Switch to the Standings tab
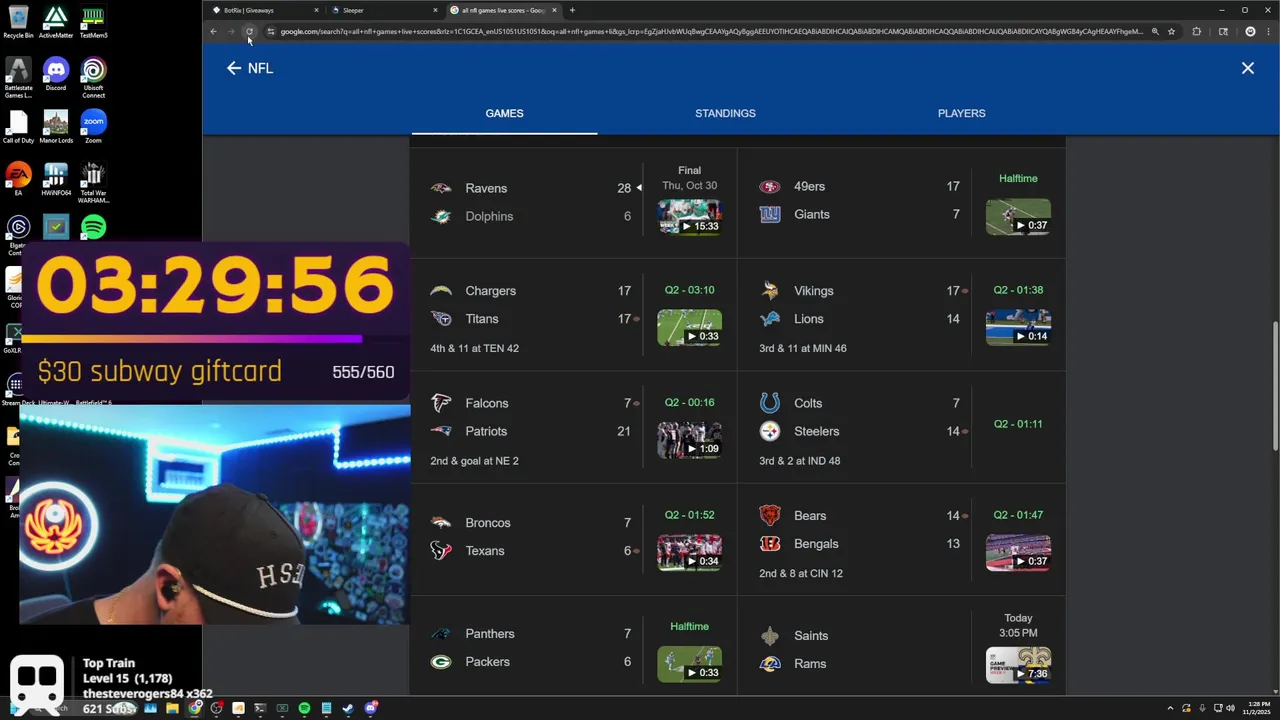The width and height of the screenshot is (1280, 720). tap(725, 113)
